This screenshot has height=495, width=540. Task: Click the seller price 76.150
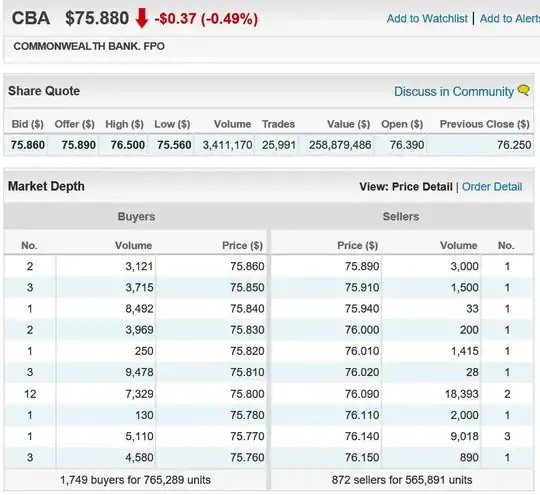[362, 457]
